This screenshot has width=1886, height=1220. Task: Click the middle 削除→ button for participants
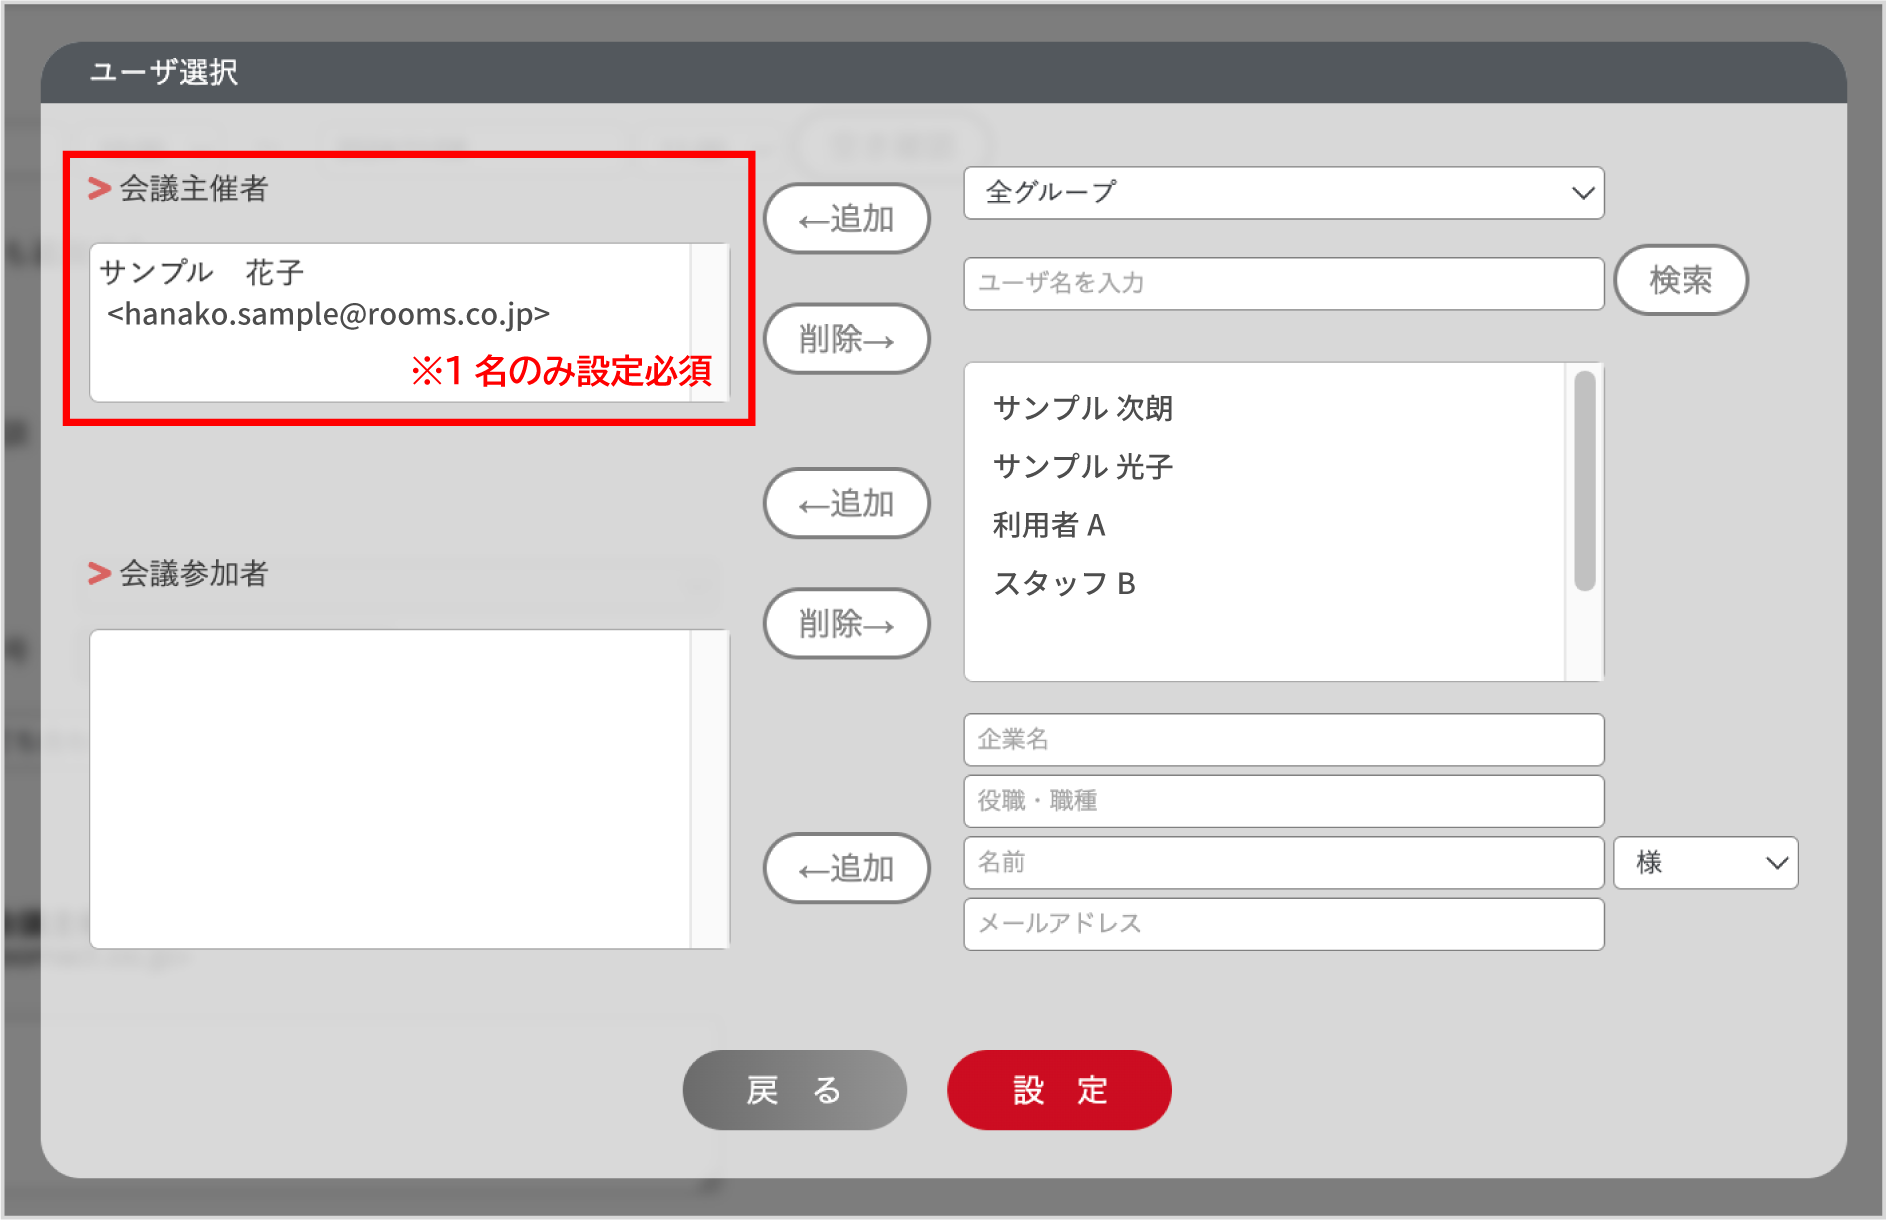846,623
